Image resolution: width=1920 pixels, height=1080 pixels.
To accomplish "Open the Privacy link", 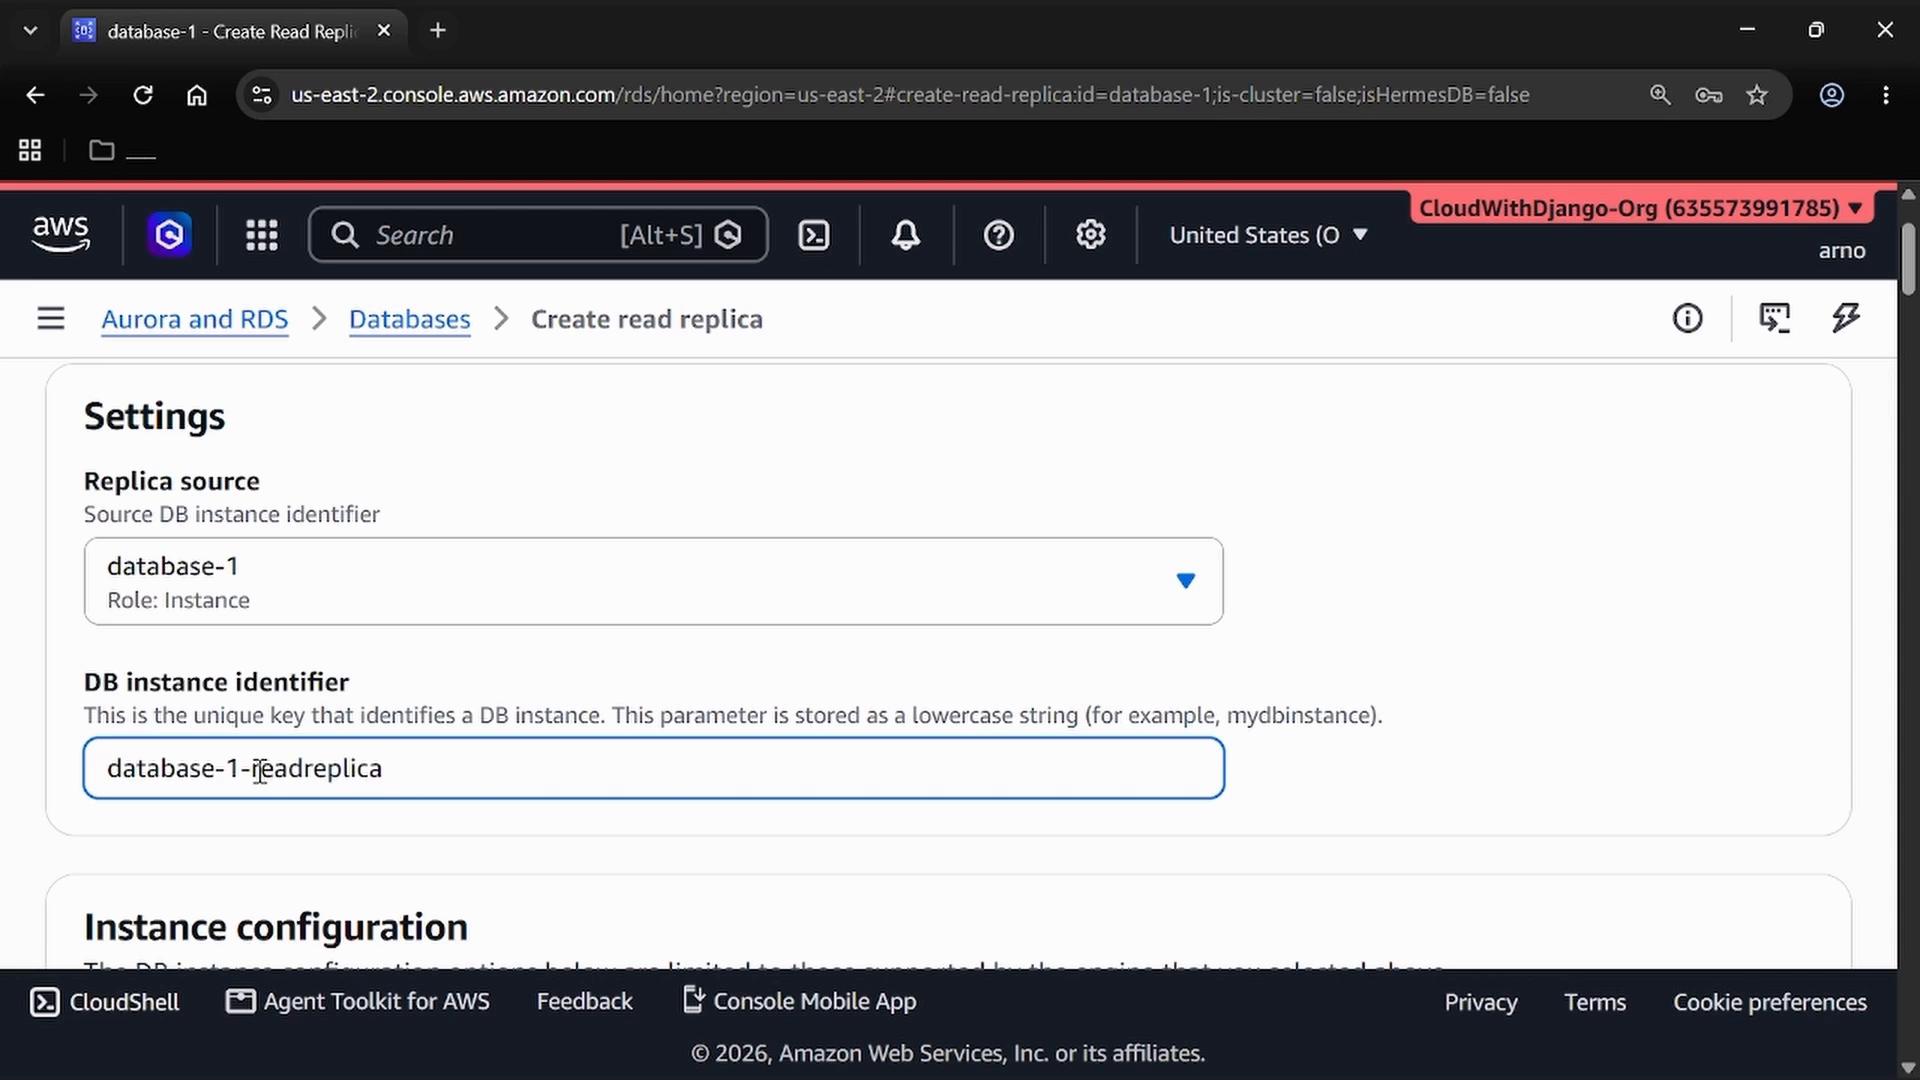I will coord(1481,1002).
